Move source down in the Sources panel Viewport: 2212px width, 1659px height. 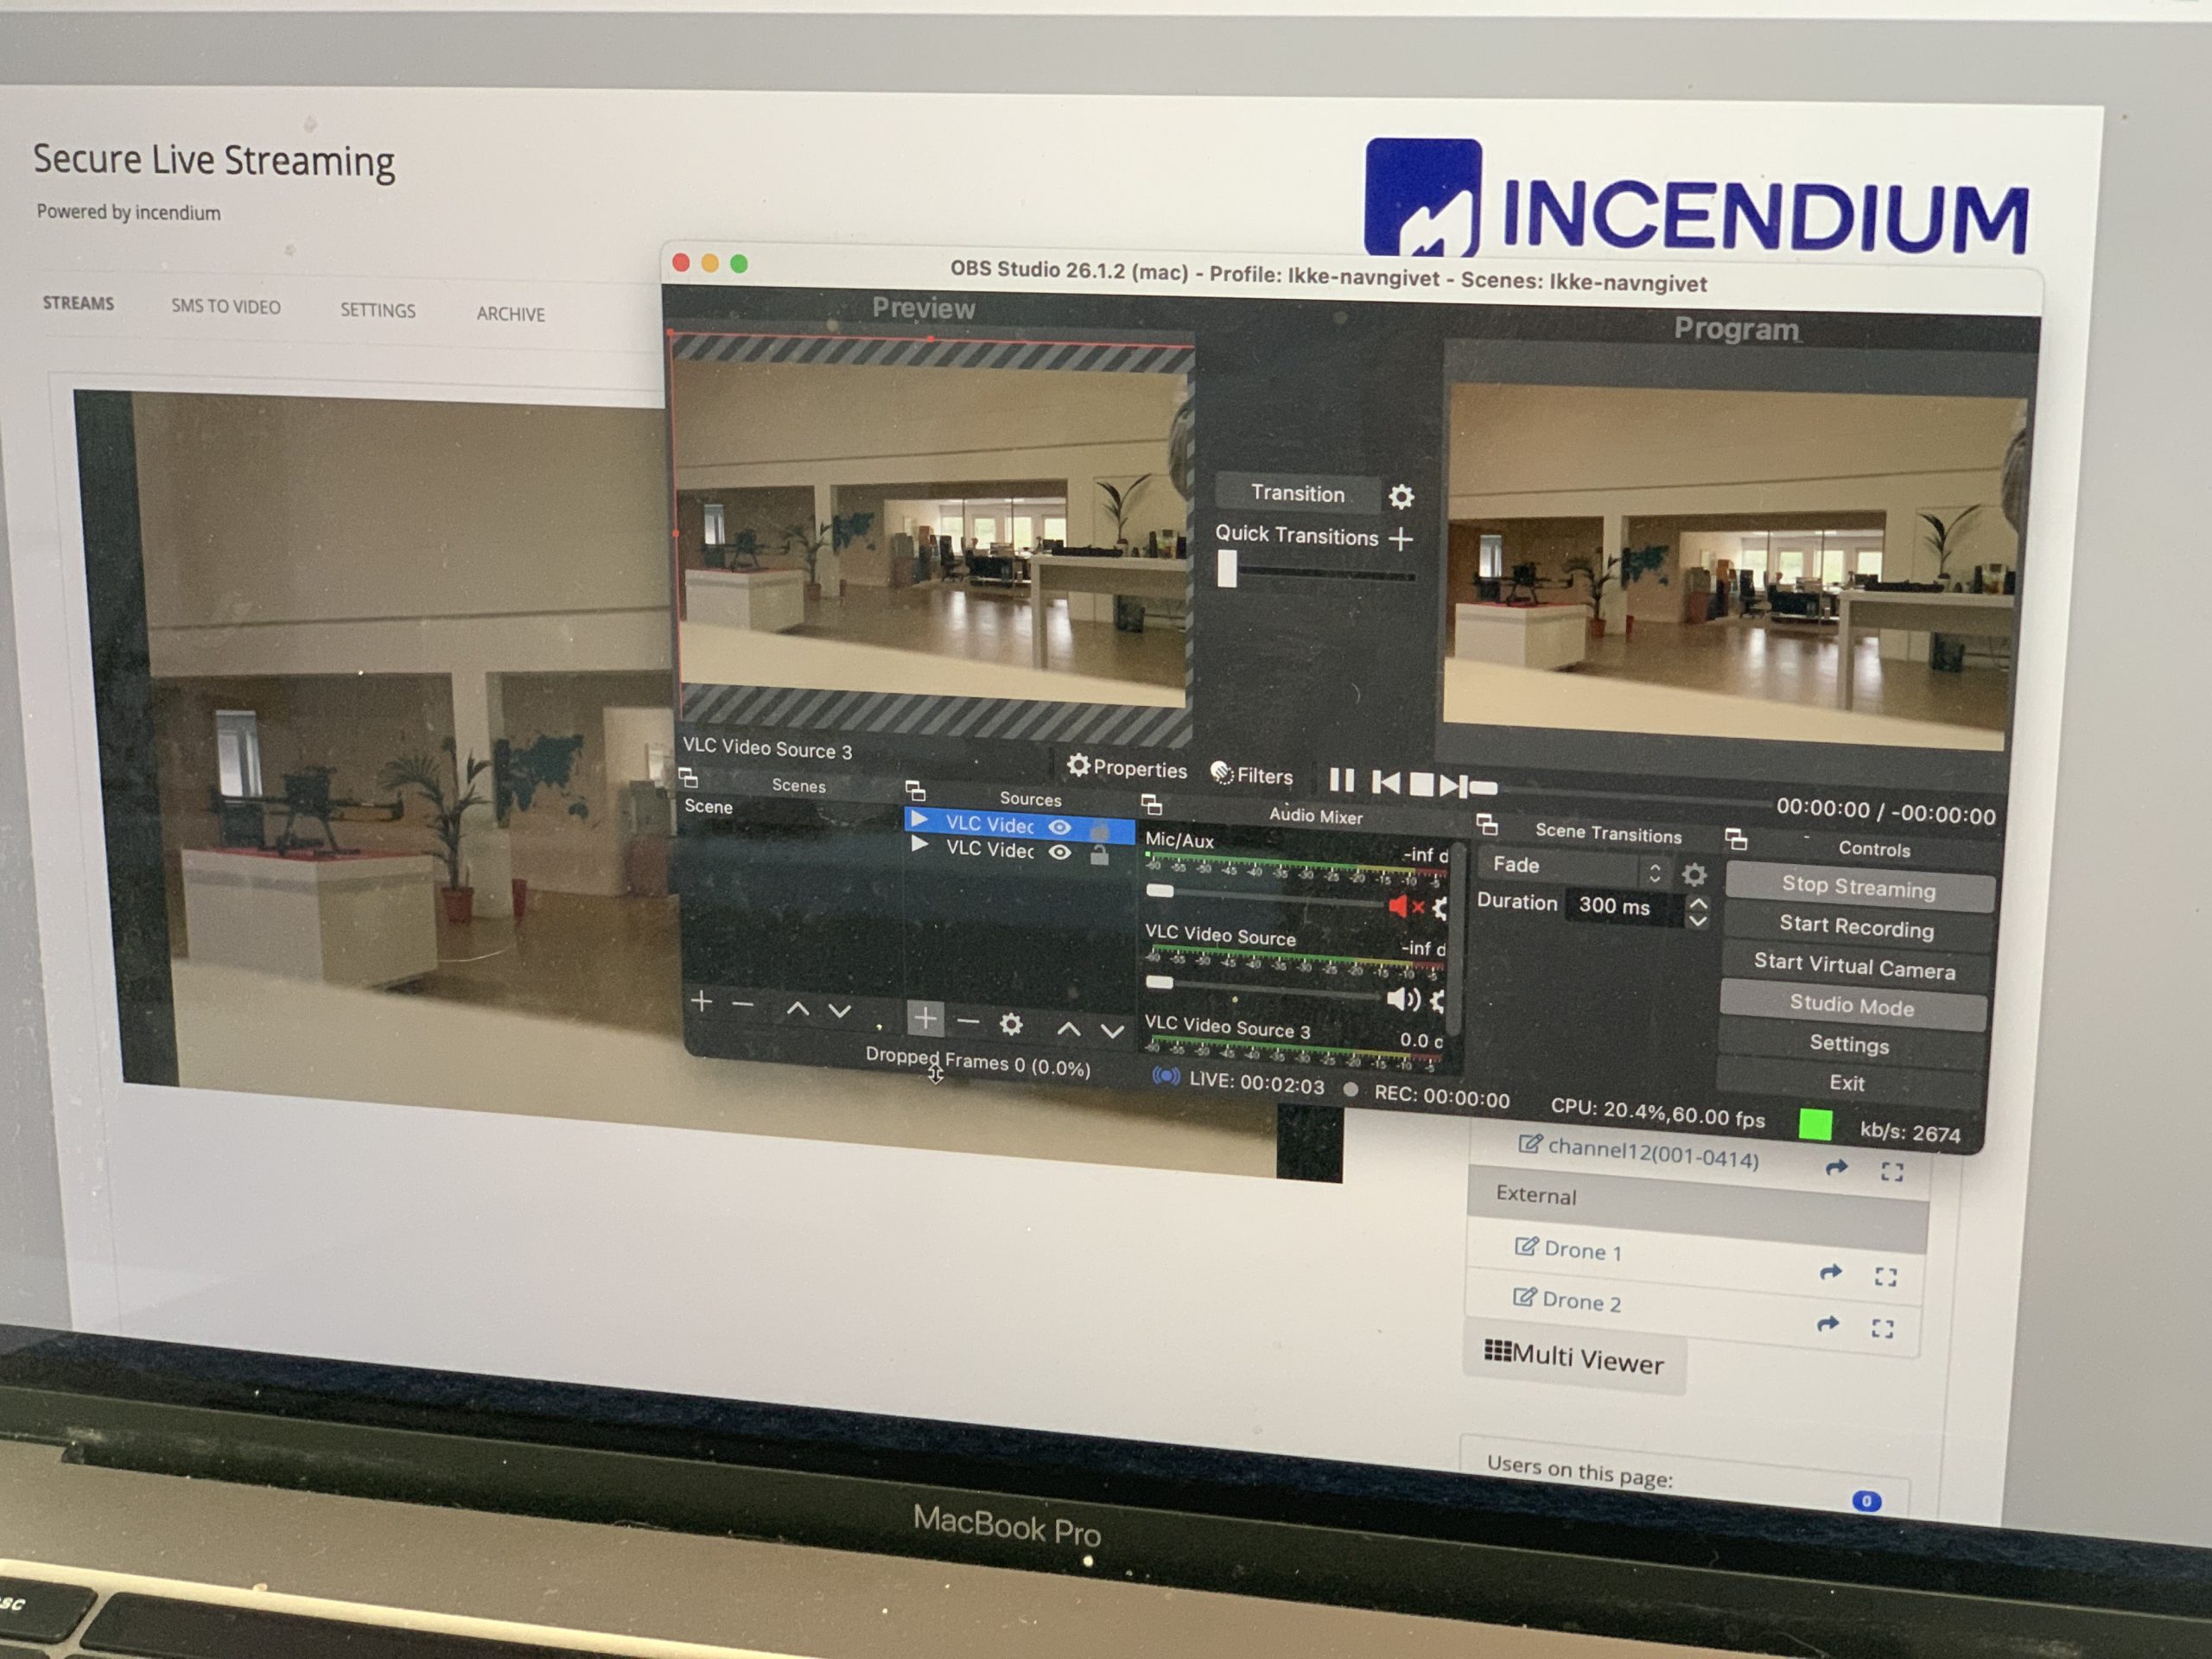tap(1111, 1031)
